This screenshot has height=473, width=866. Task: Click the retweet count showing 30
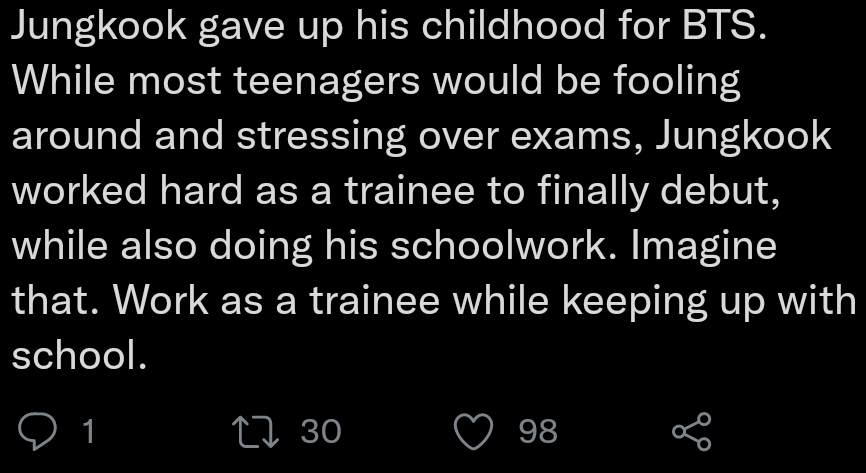pyautogui.click(x=321, y=431)
